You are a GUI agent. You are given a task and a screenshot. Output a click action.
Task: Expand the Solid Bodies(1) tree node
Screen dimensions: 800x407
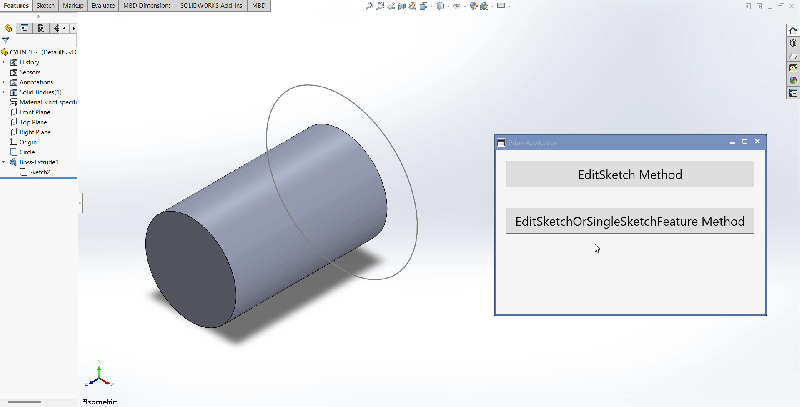click(4, 92)
